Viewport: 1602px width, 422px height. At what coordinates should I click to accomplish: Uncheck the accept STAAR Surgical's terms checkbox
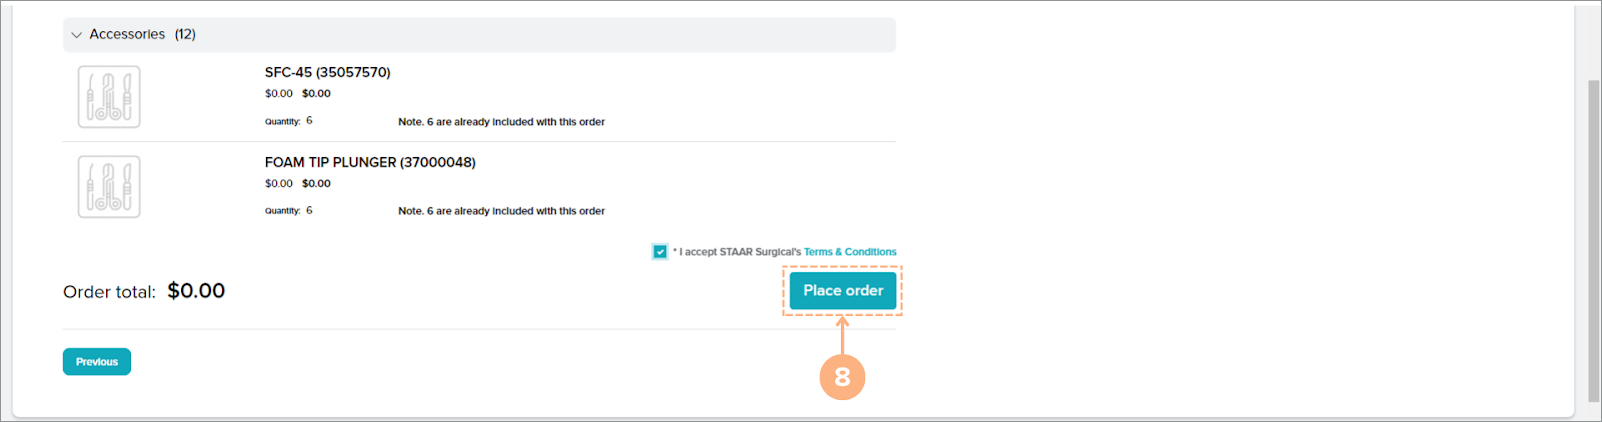coord(660,252)
